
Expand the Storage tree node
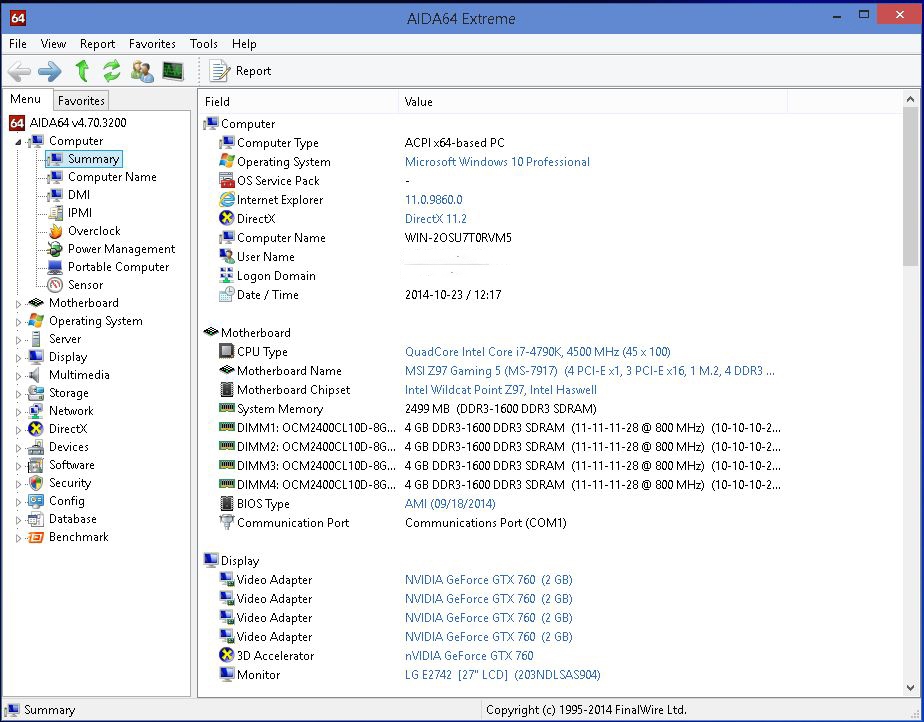point(18,394)
